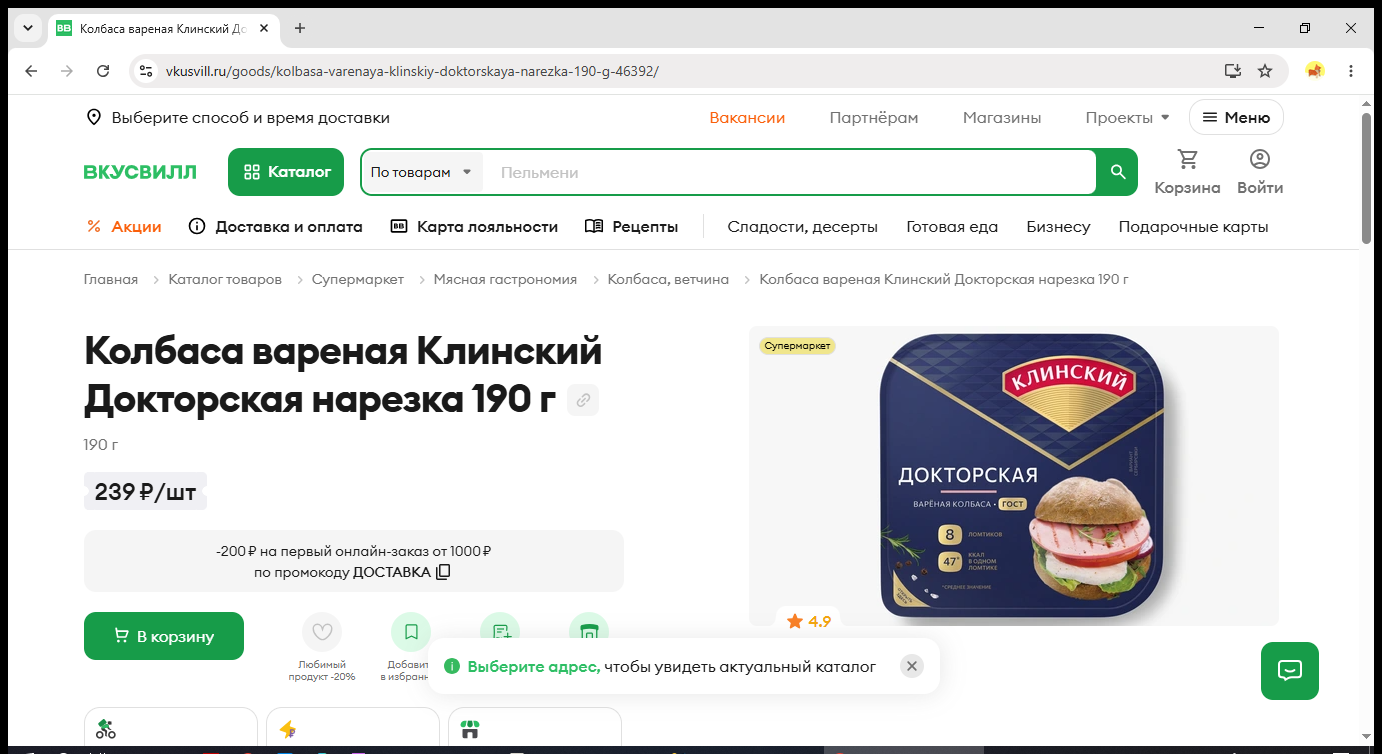Screen dimensions: 1382x754
Task: Mark as favorite product (heart icon)
Action: 322,632
